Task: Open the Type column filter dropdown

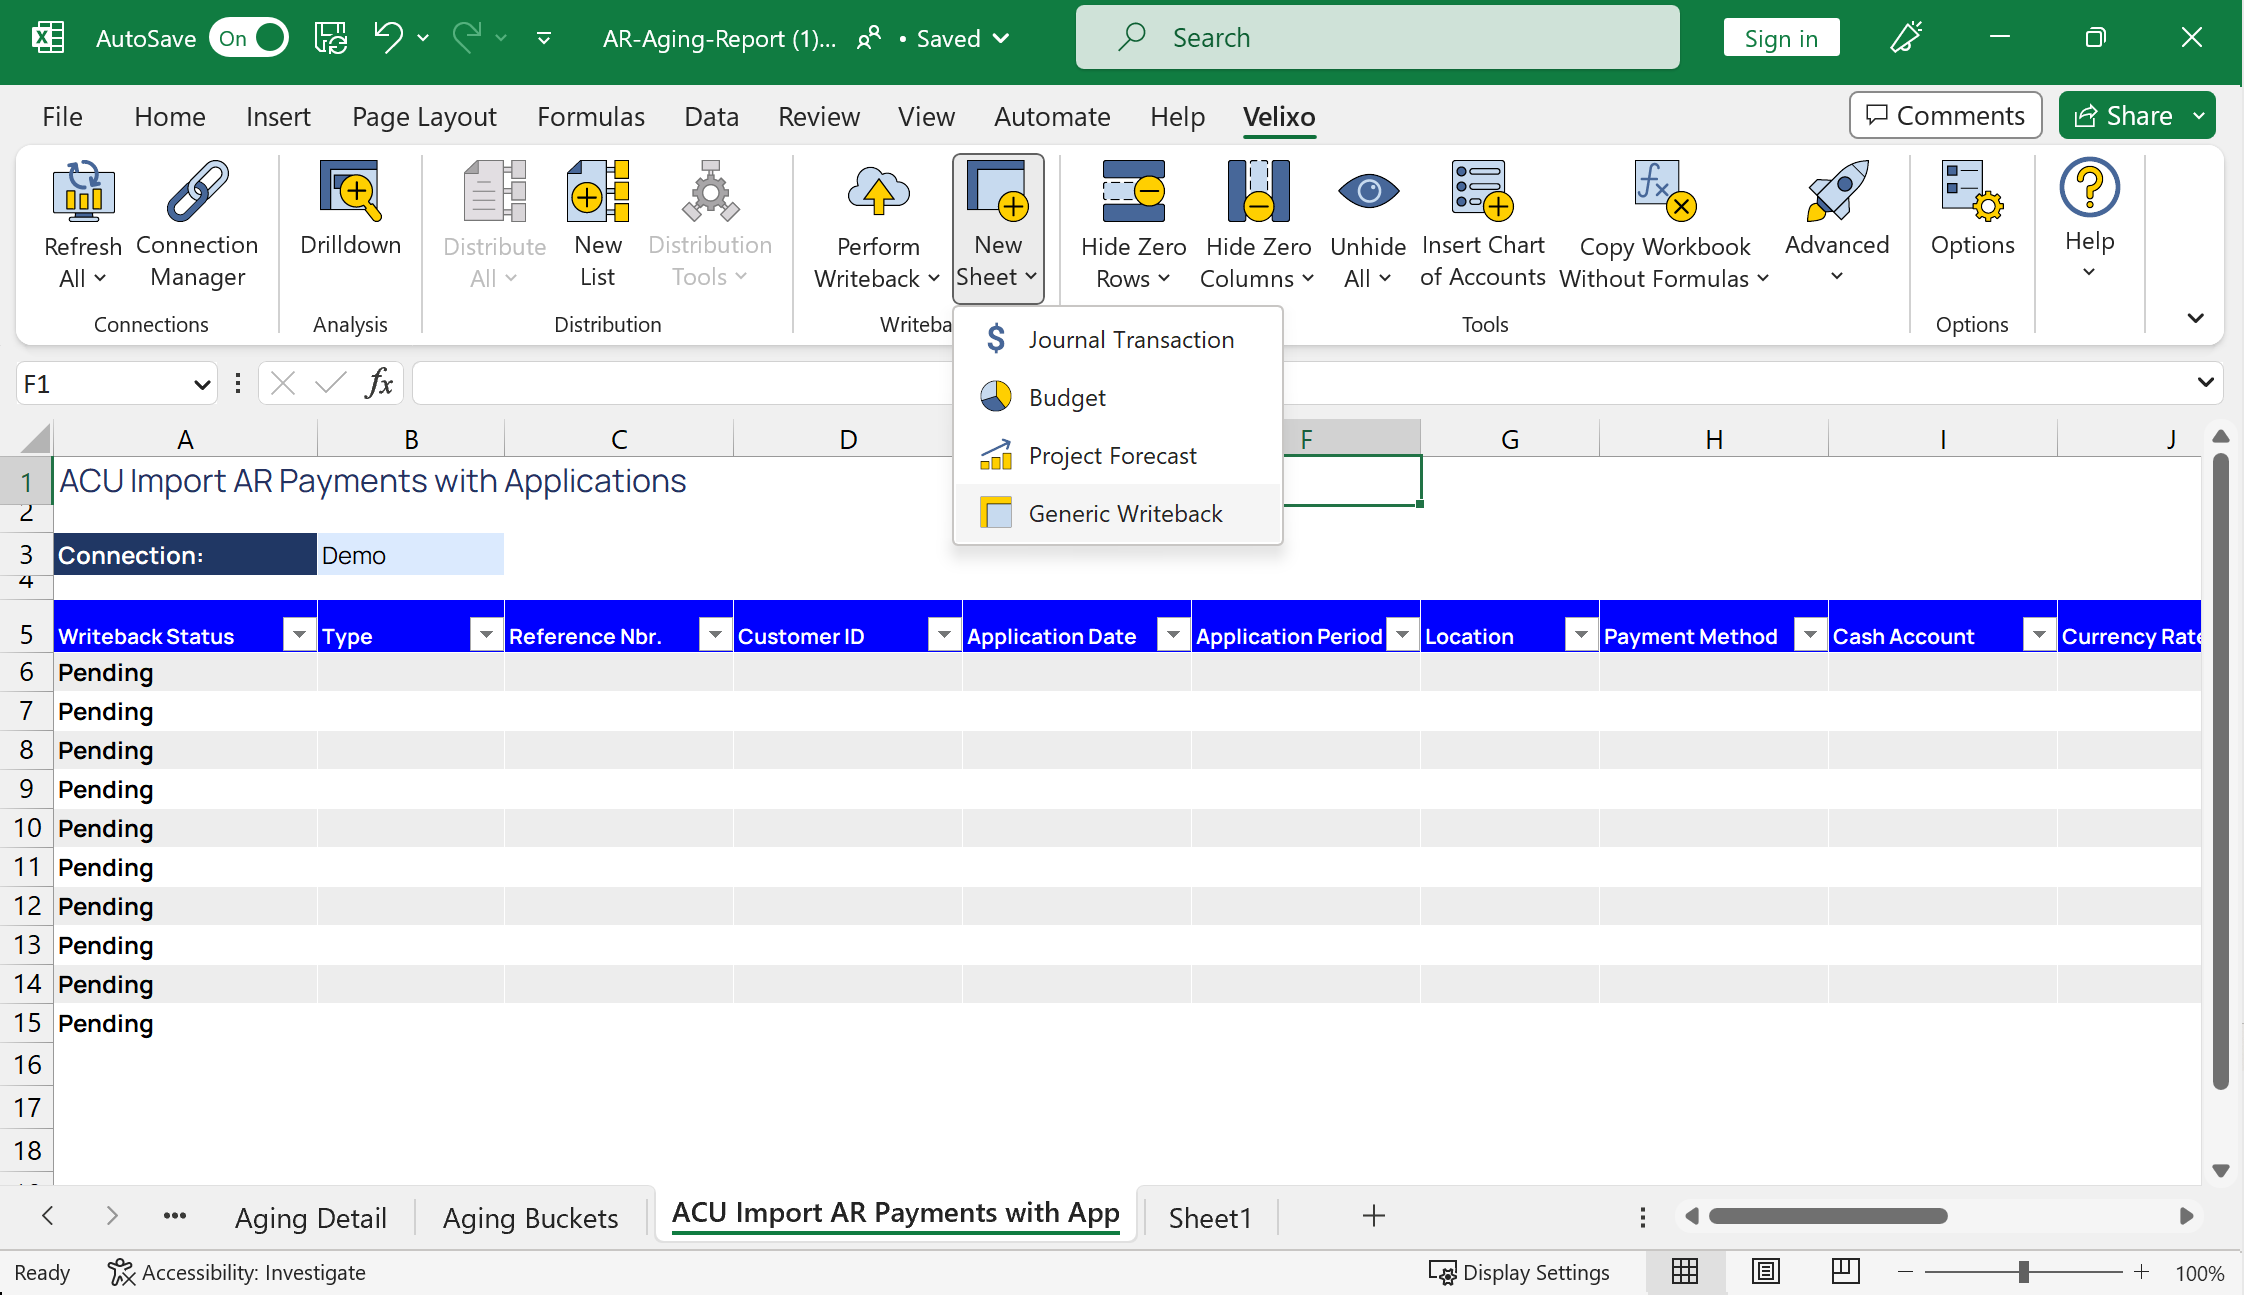Action: (x=486, y=635)
